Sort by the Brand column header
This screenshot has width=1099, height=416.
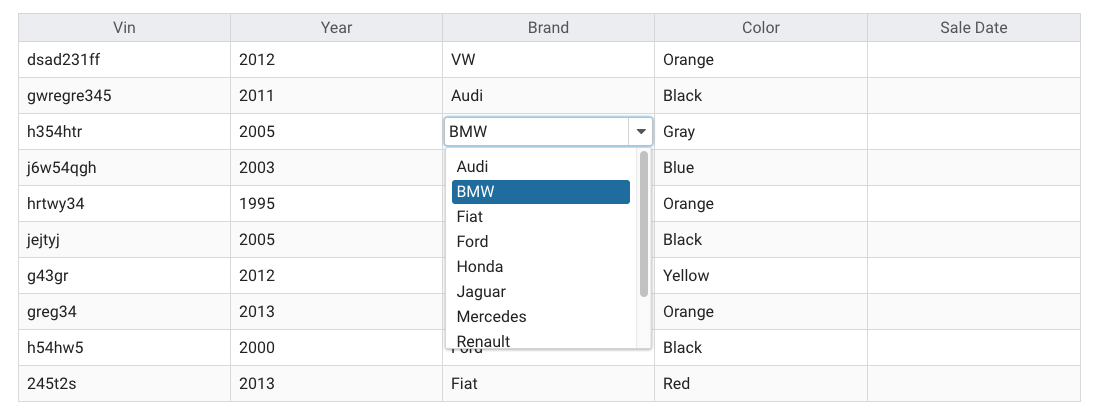549,27
